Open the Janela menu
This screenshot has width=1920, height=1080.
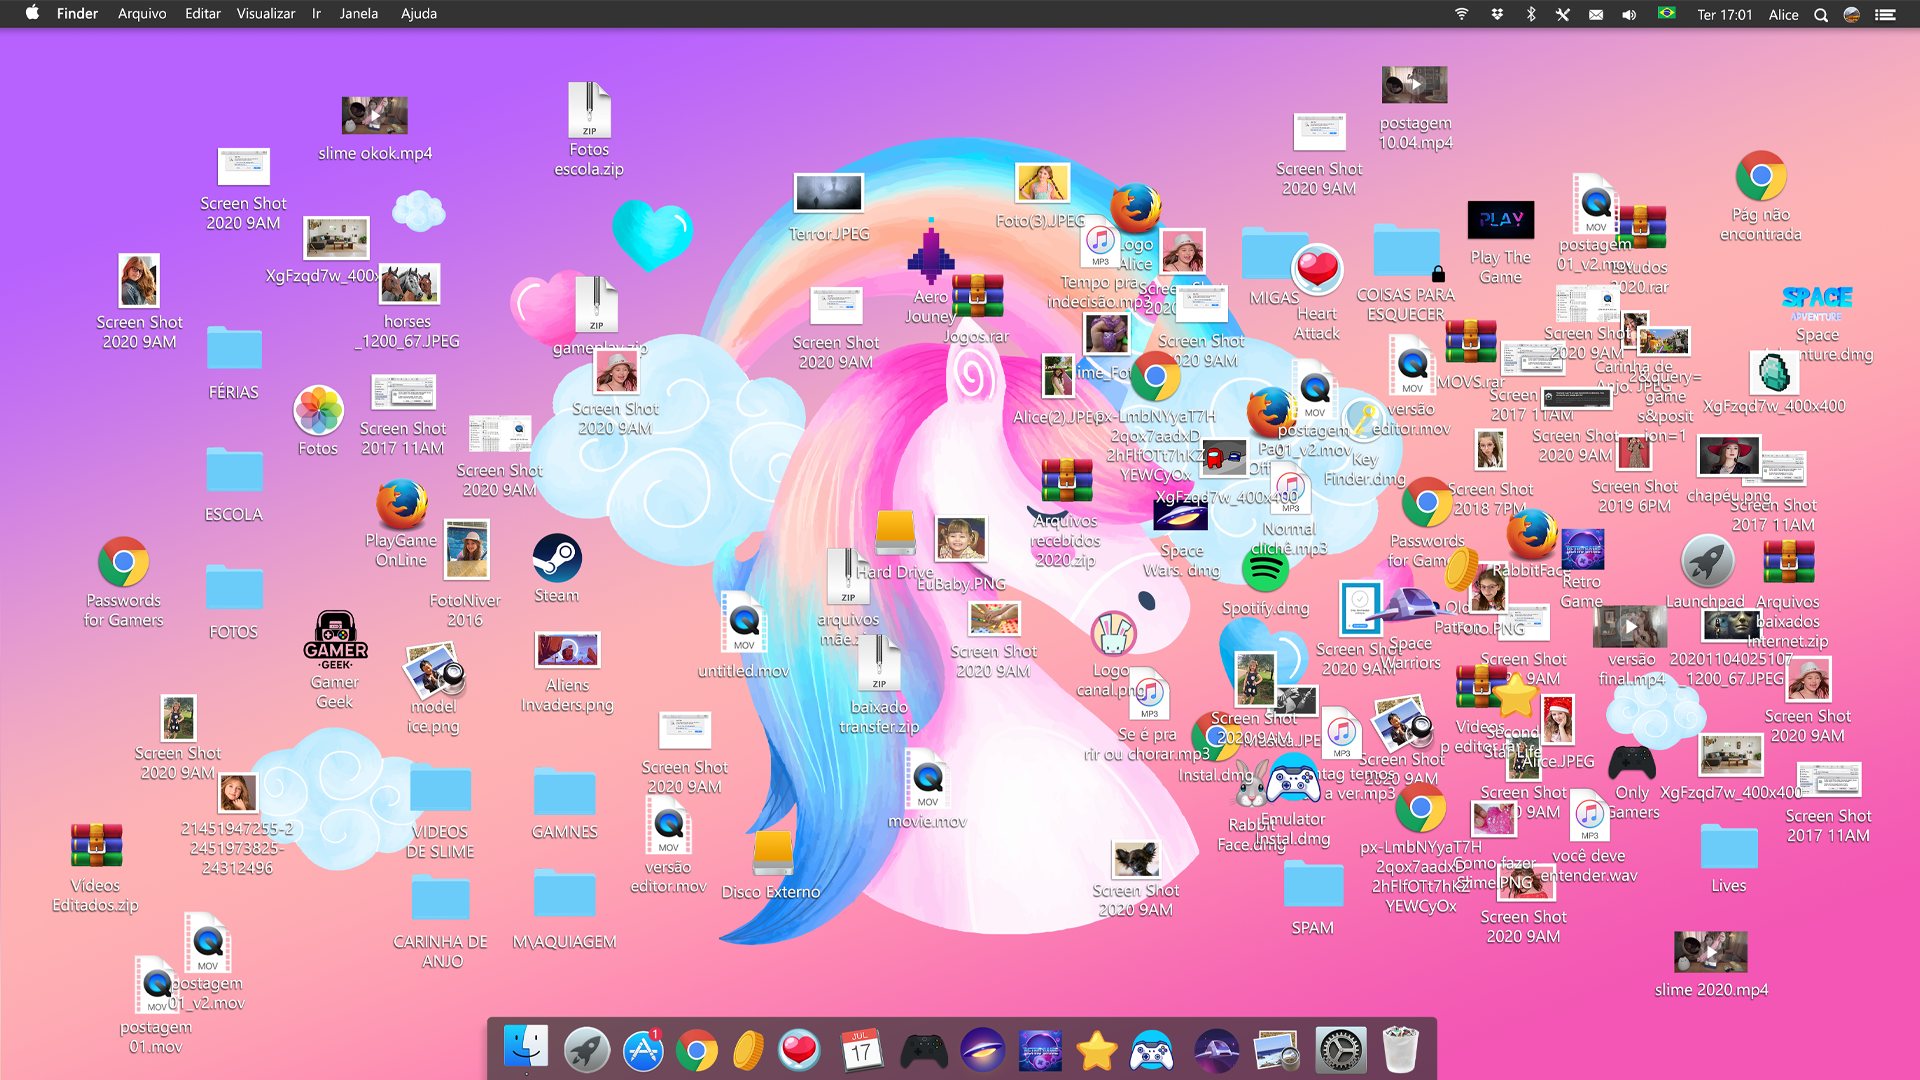click(359, 14)
